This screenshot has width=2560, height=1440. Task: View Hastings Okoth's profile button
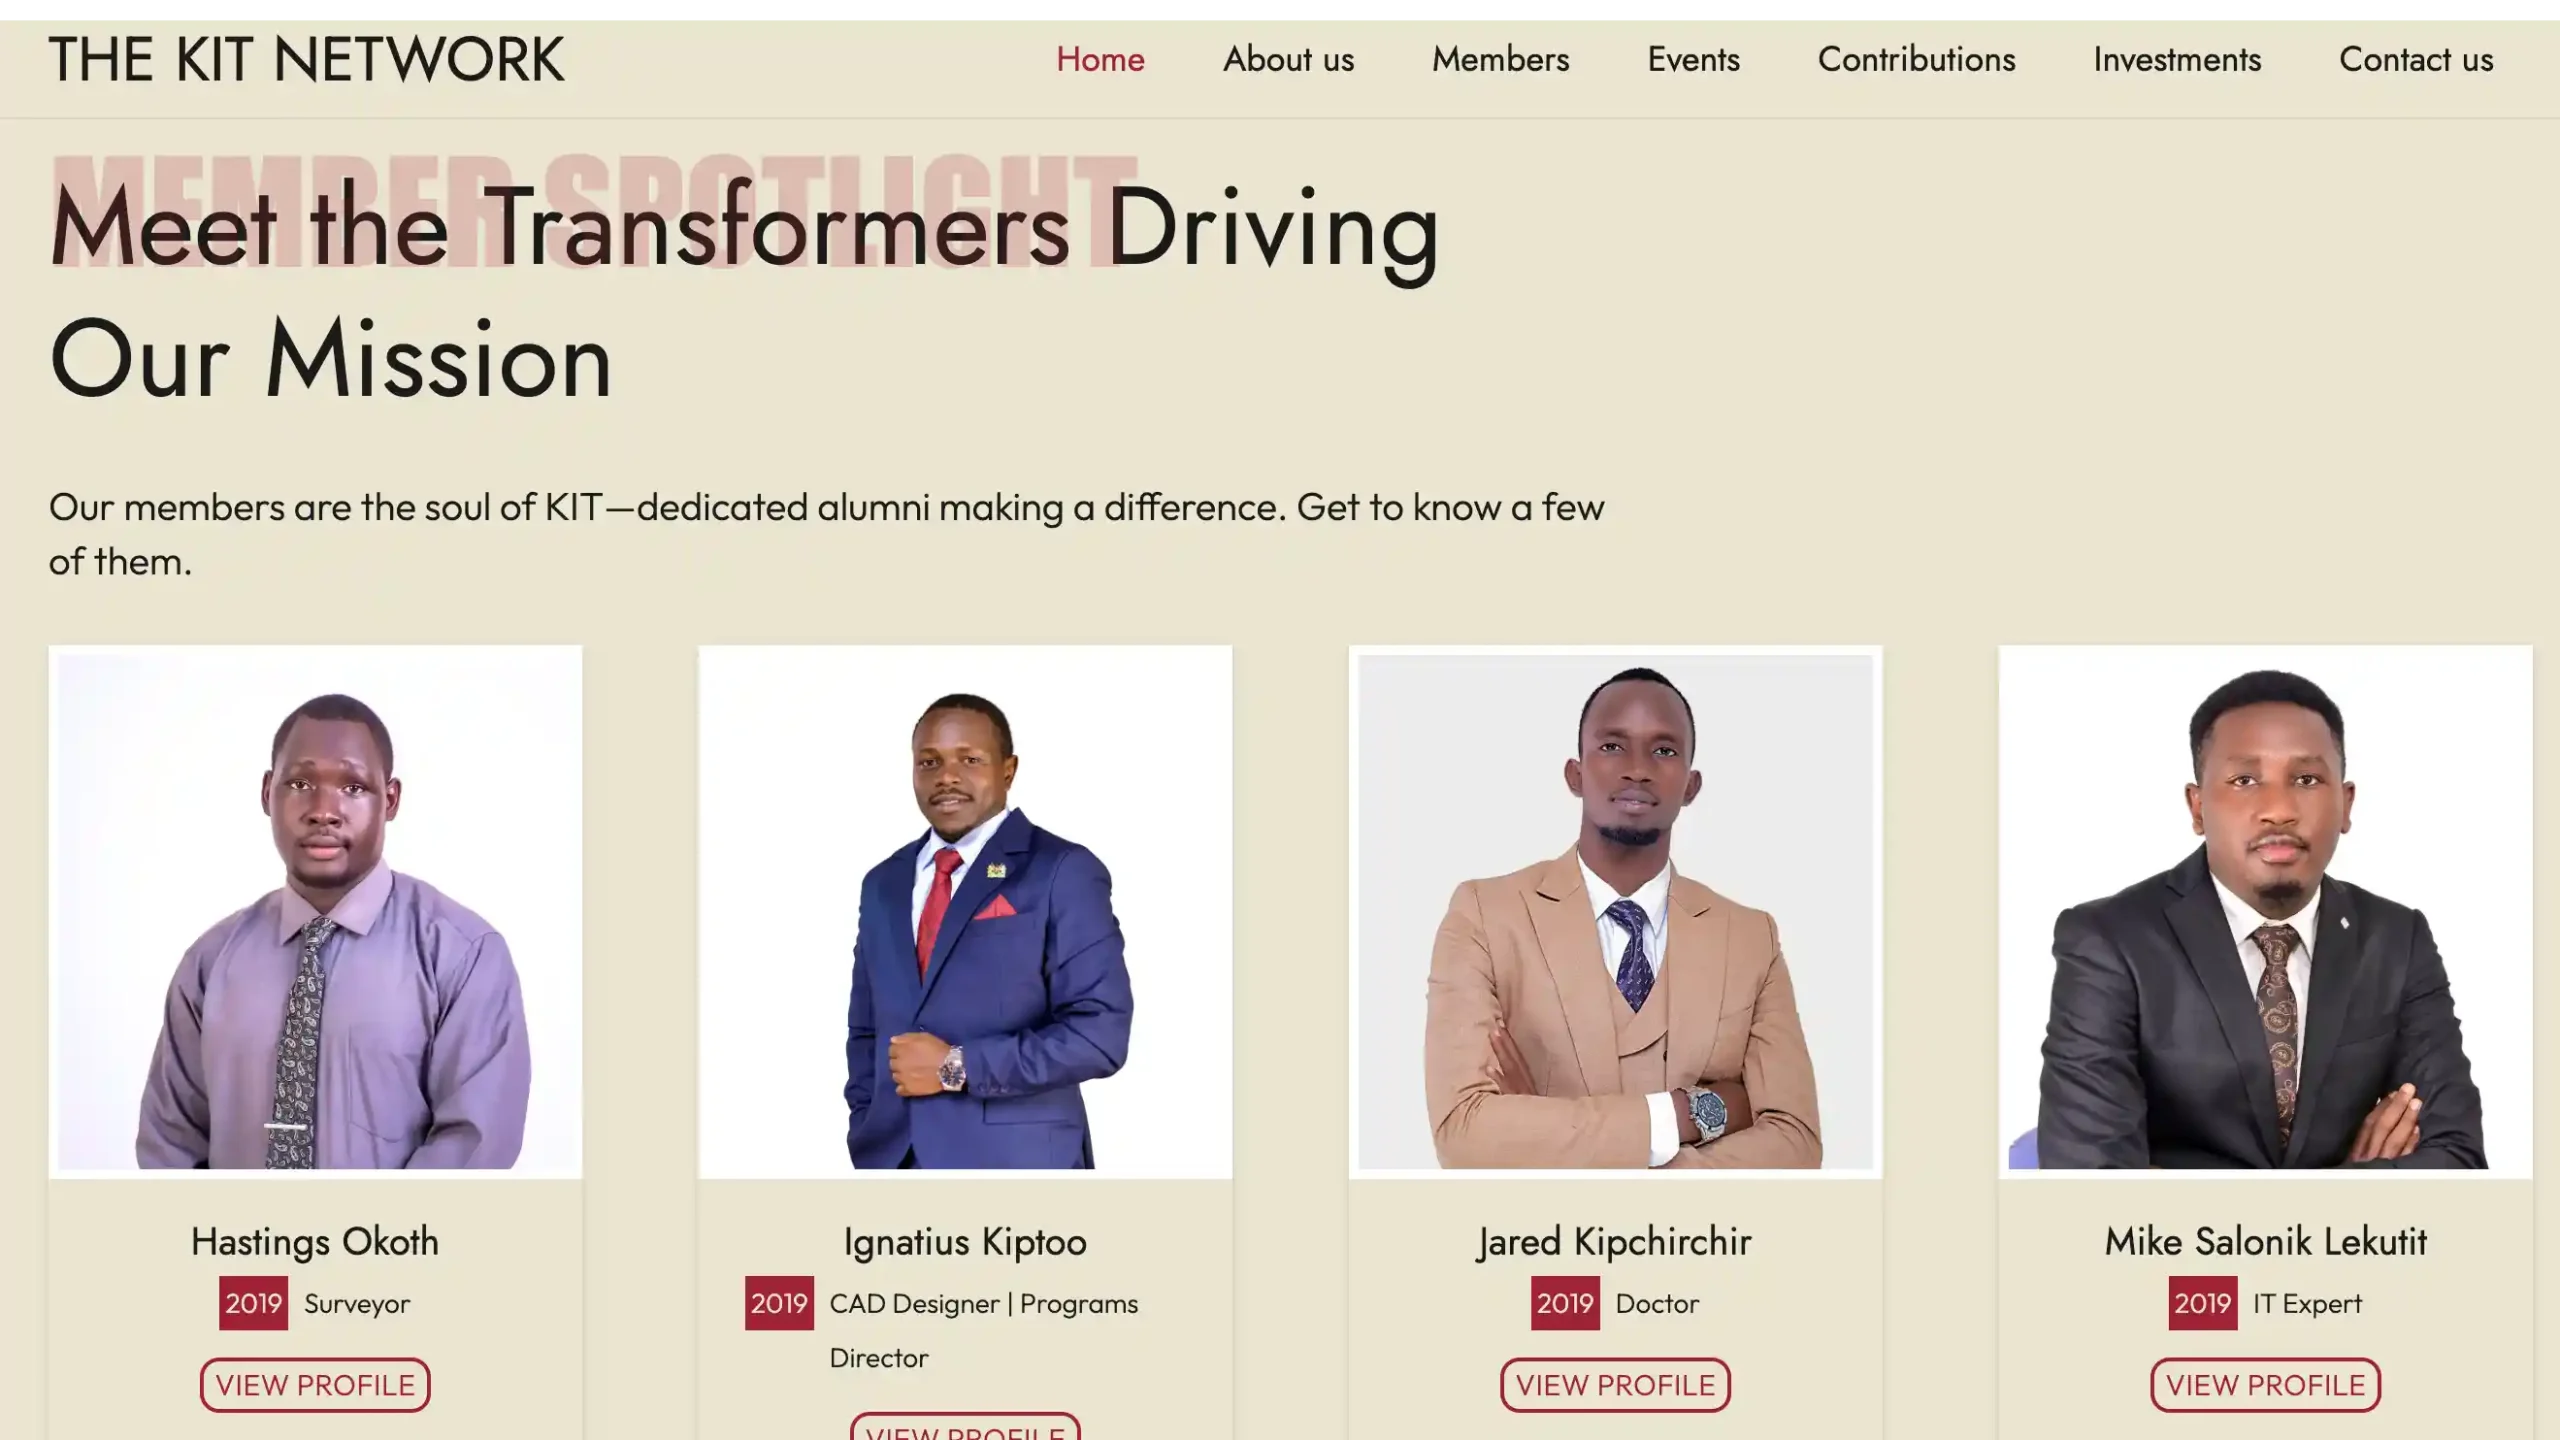315,1385
